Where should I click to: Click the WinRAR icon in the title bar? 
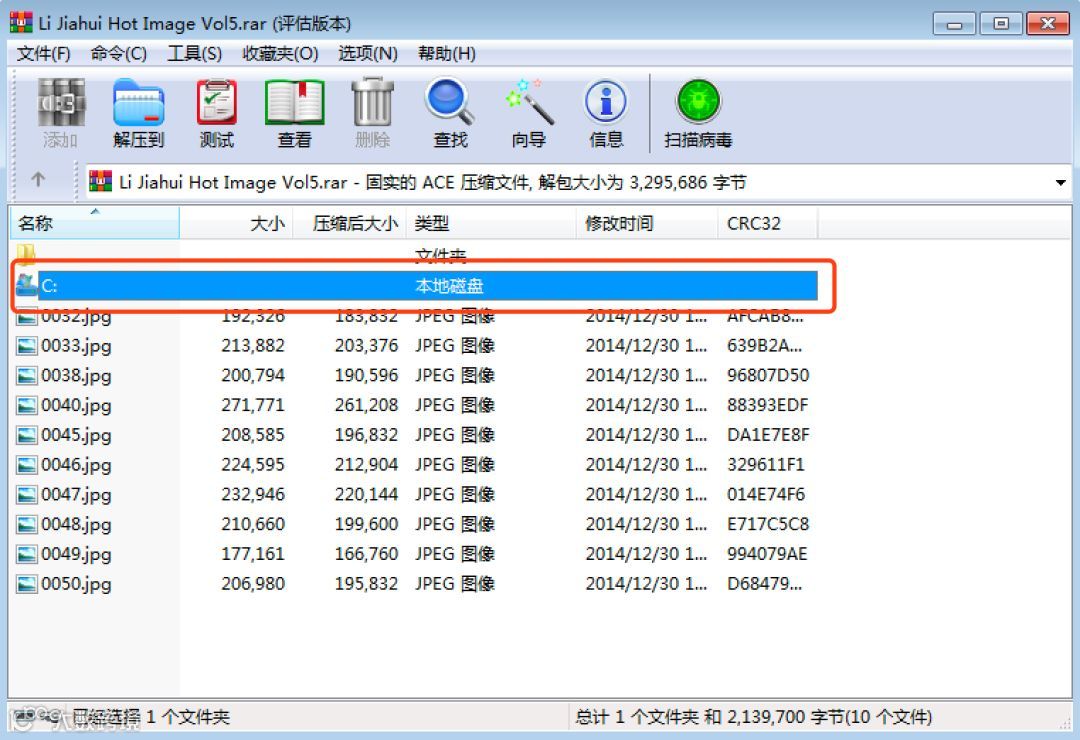click(21, 23)
